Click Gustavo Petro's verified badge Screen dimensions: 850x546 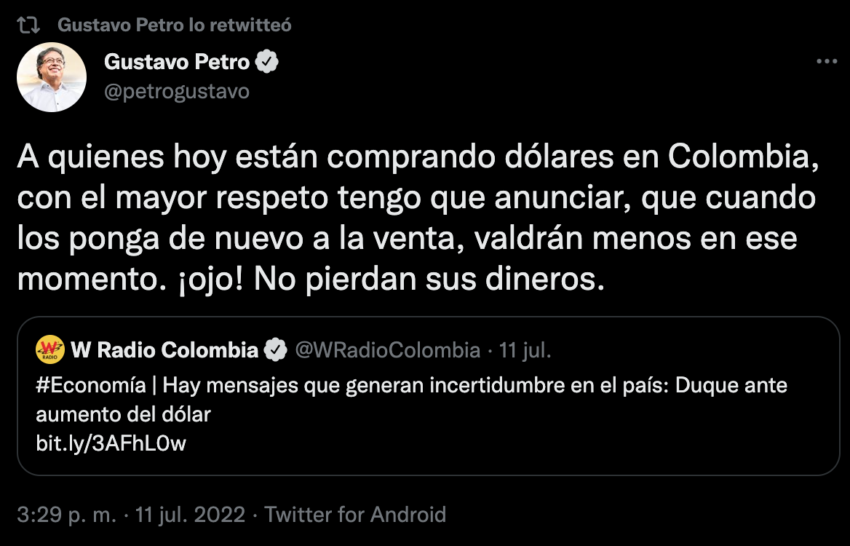[x=267, y=62]
